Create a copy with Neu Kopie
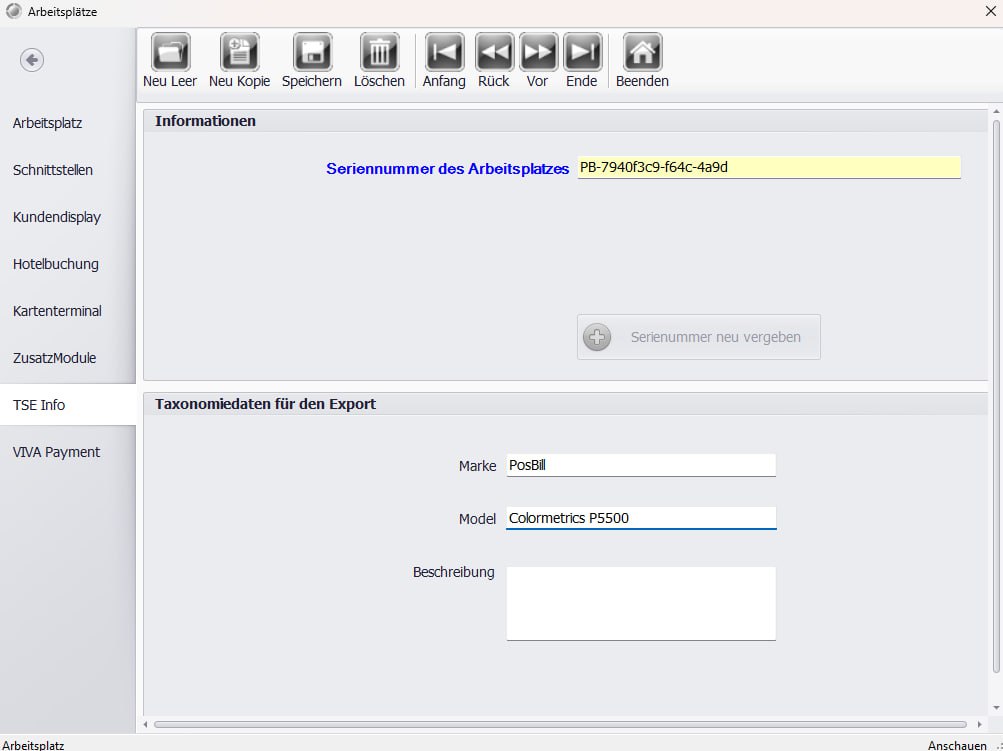 pyautogui.click(x=239, y=52)
